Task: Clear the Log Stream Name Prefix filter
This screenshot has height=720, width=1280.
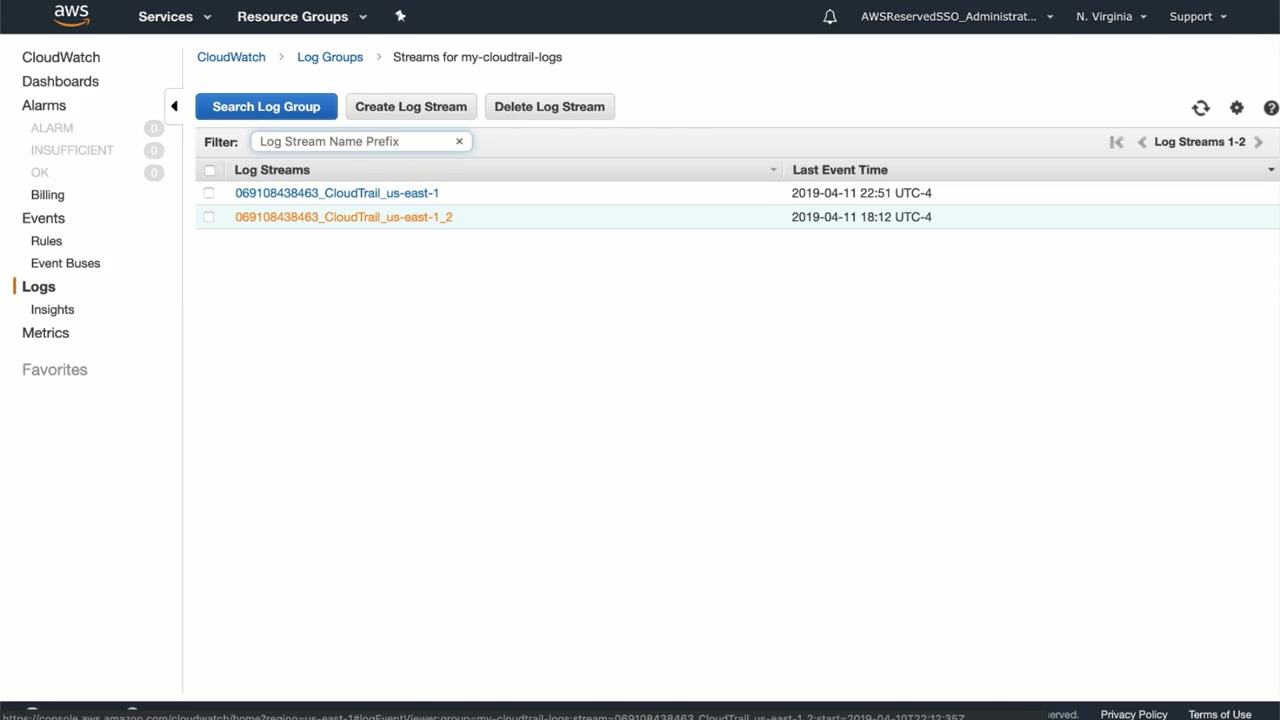Action: pos(459,141)
